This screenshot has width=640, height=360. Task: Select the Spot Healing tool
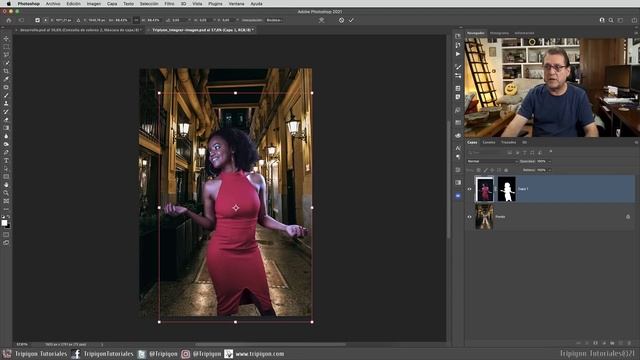point(6,87)
